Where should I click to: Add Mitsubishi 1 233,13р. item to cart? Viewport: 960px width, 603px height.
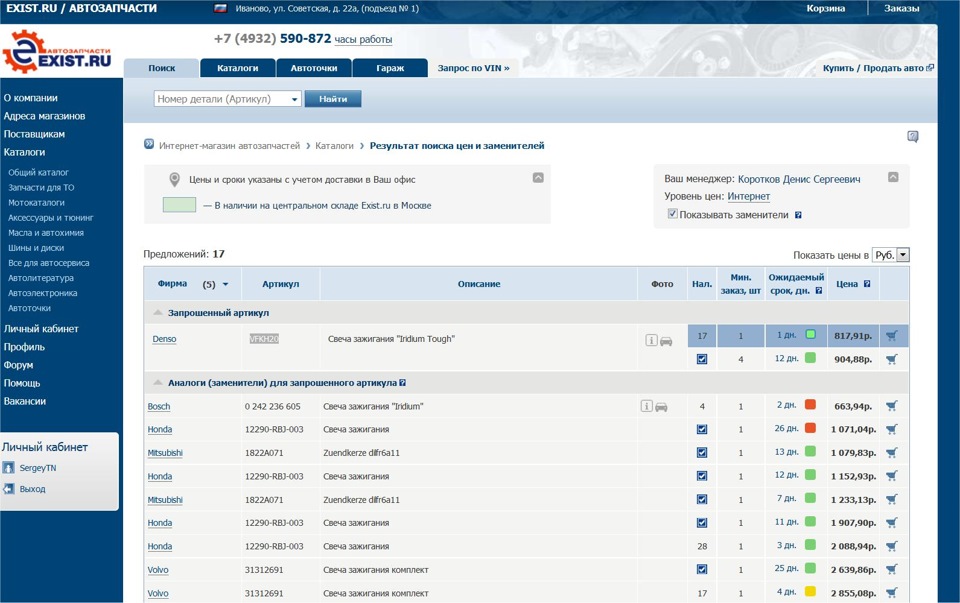[891, 500]
